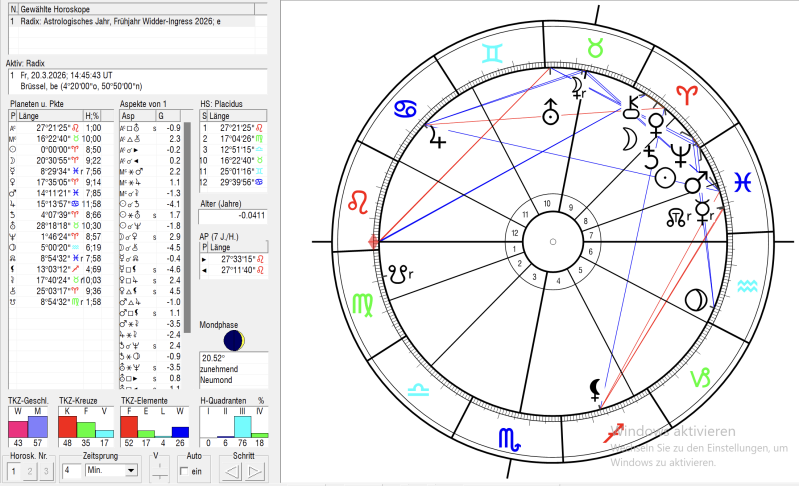Select the Mars glyph in the chart
Screen dimensions: 799x486
(696, 183)
